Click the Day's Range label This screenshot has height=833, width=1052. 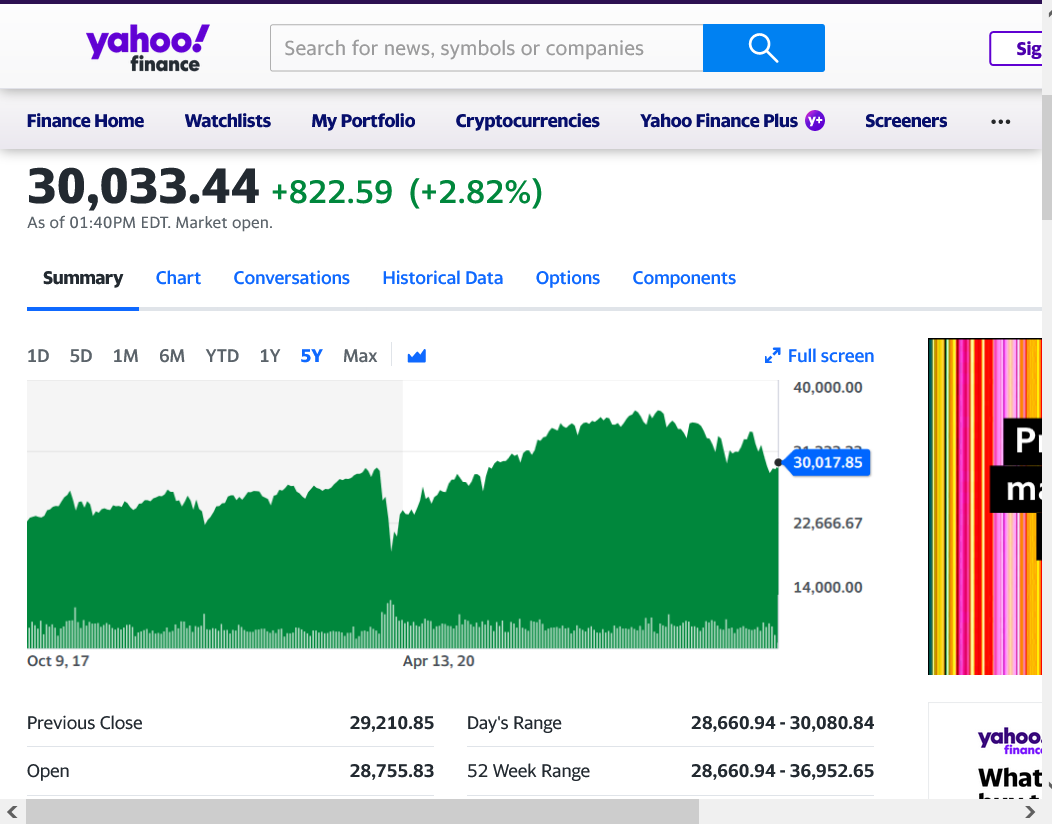point(514,723)
